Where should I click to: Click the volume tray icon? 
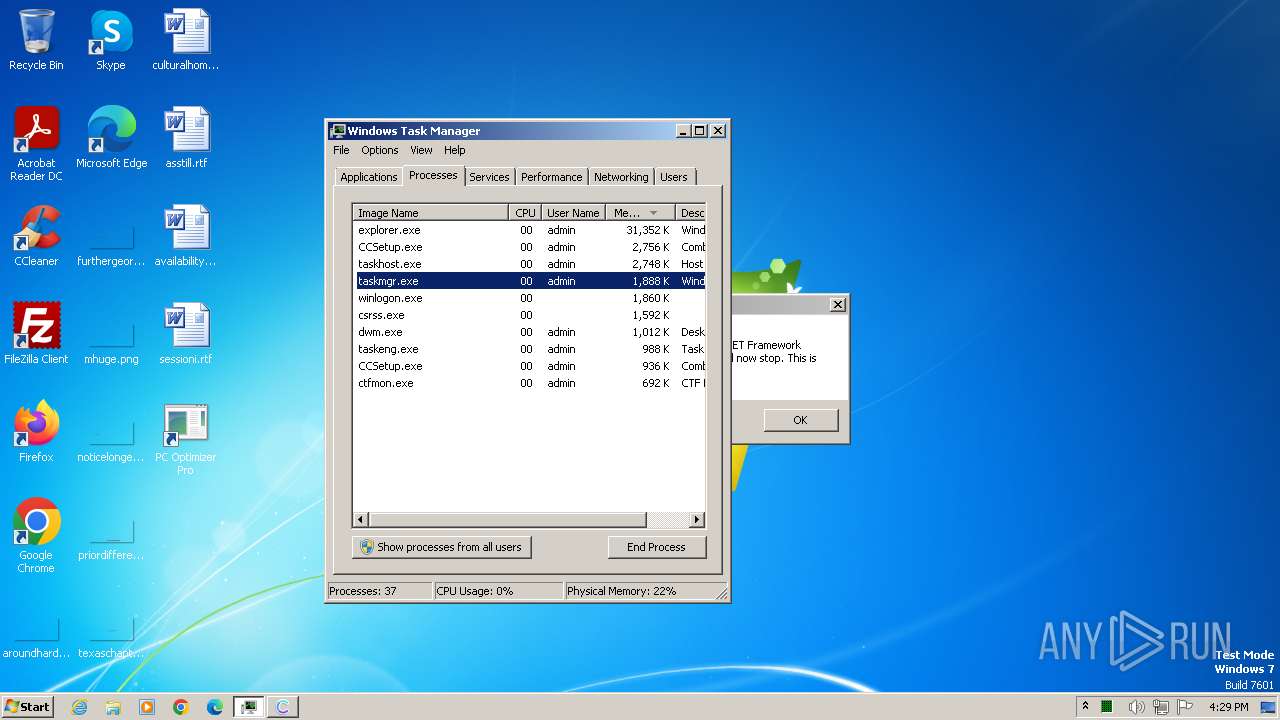1136,707
